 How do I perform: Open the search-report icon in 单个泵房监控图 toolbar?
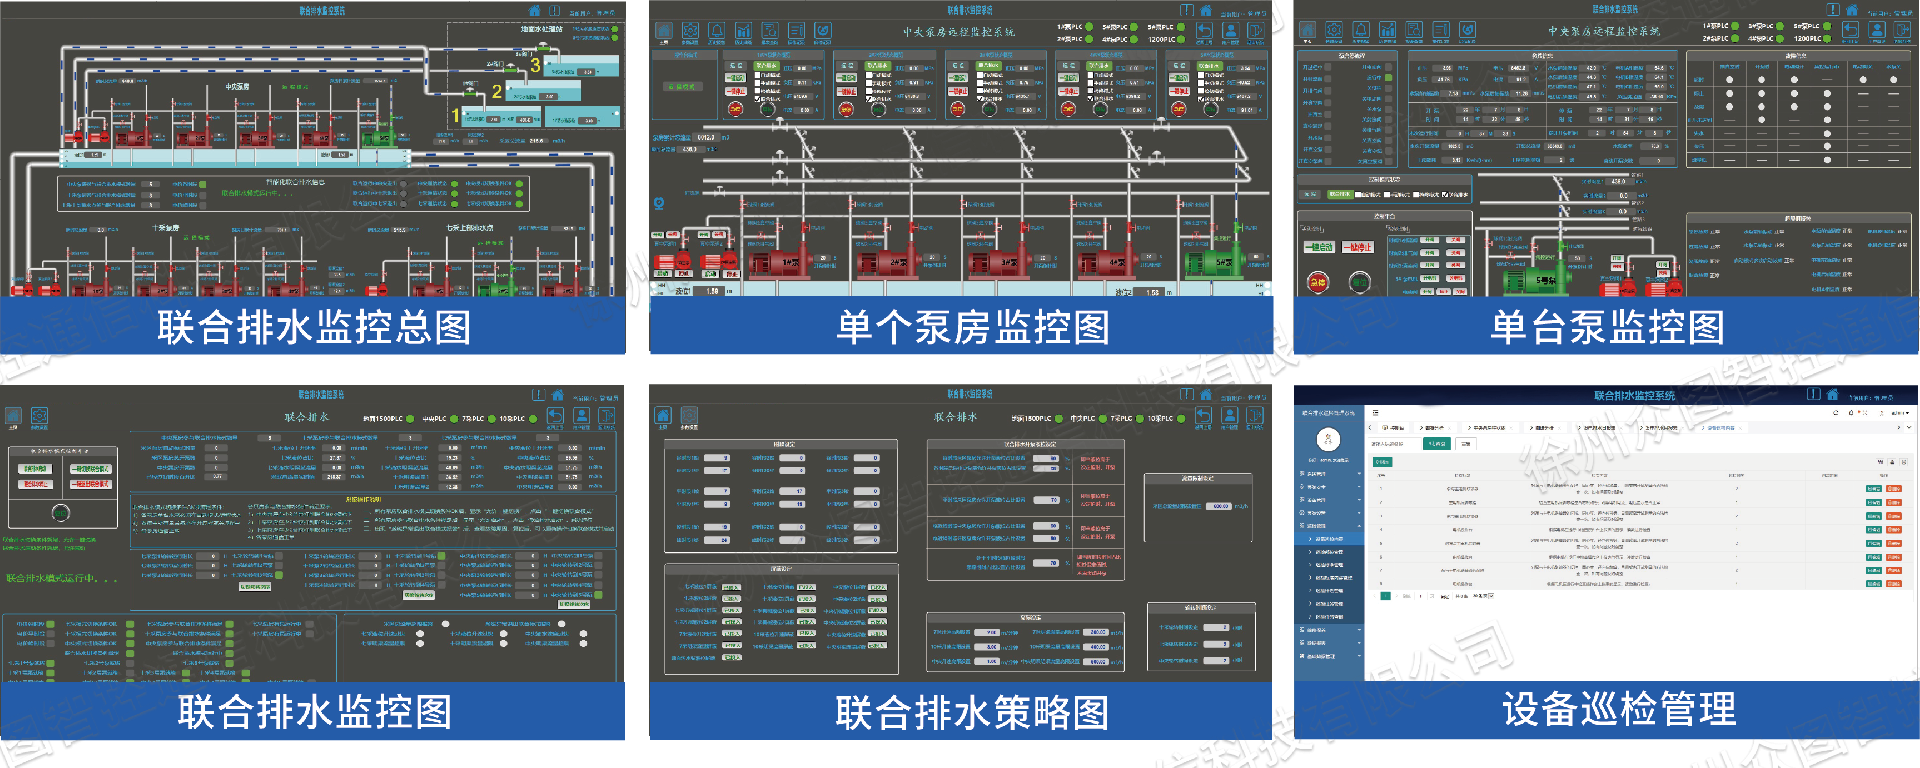point(770,31)
